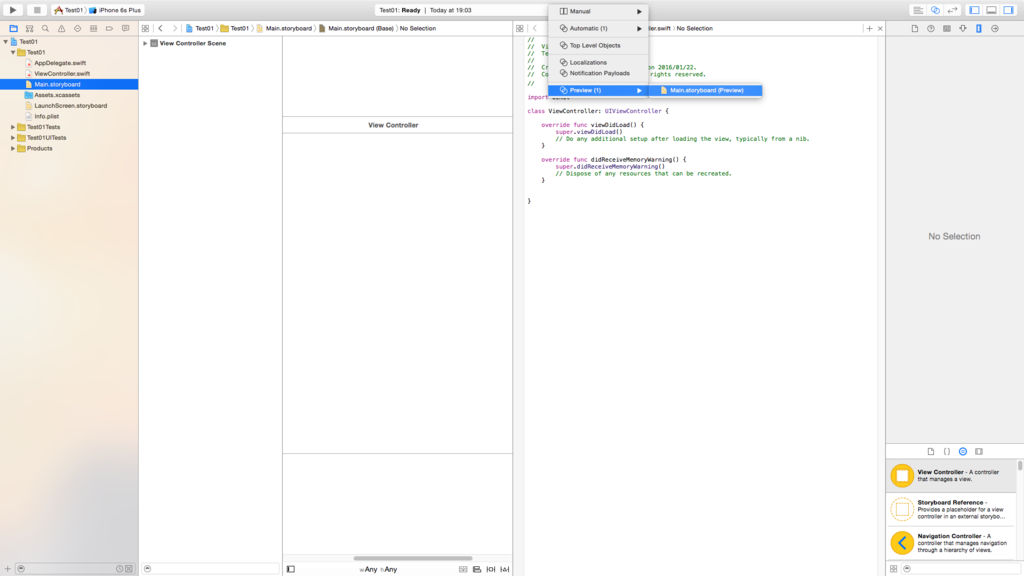Open the Symbol navigator tab
Image resolution: width=1024 pixels, height=576 pixels.
tap(29, 29)
